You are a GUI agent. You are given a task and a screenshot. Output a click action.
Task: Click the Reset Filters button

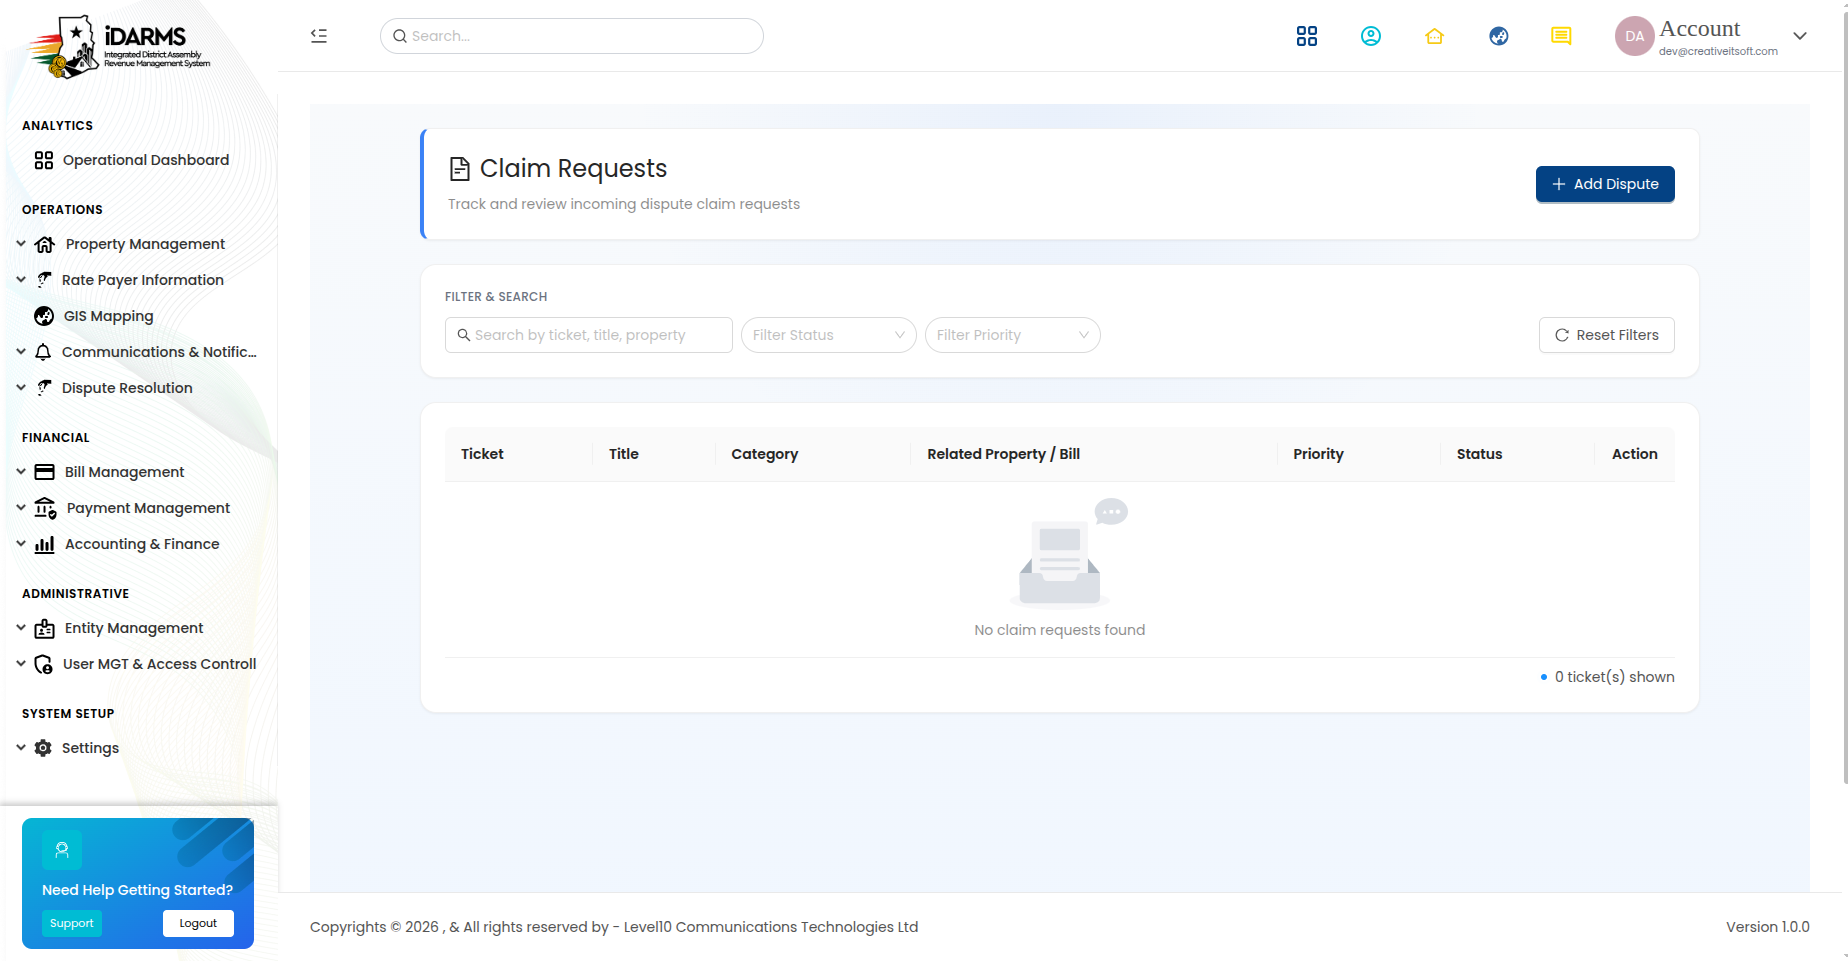tap(1607, 335)
